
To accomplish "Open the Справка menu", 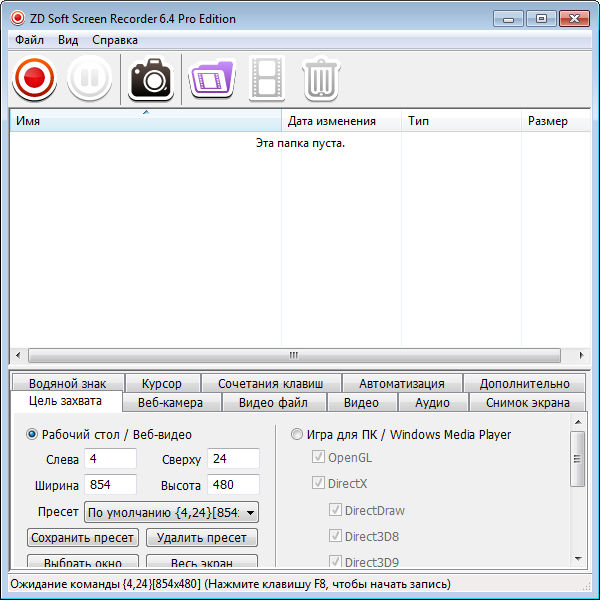I will 115,40.
